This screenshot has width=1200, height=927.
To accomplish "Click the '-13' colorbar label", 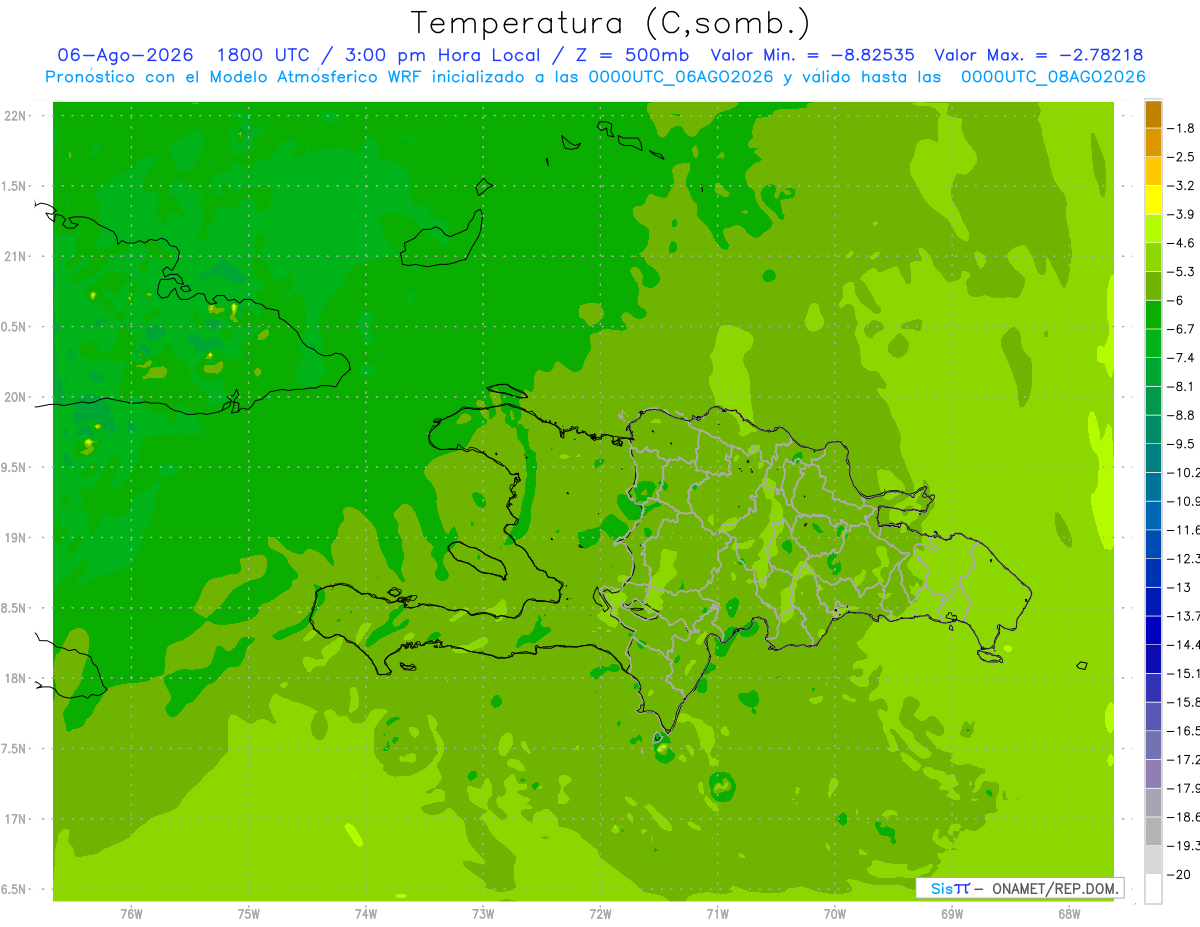I will point(1181,587).
